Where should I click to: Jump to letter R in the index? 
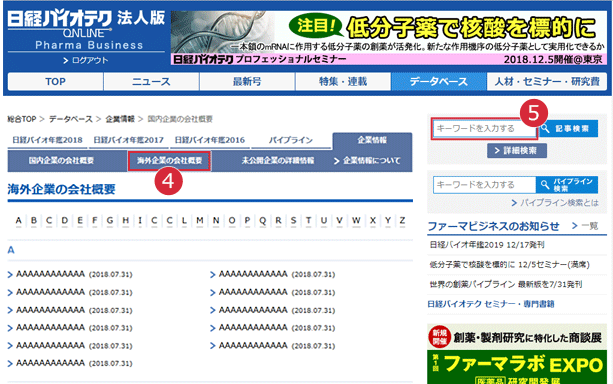(278, 221)
